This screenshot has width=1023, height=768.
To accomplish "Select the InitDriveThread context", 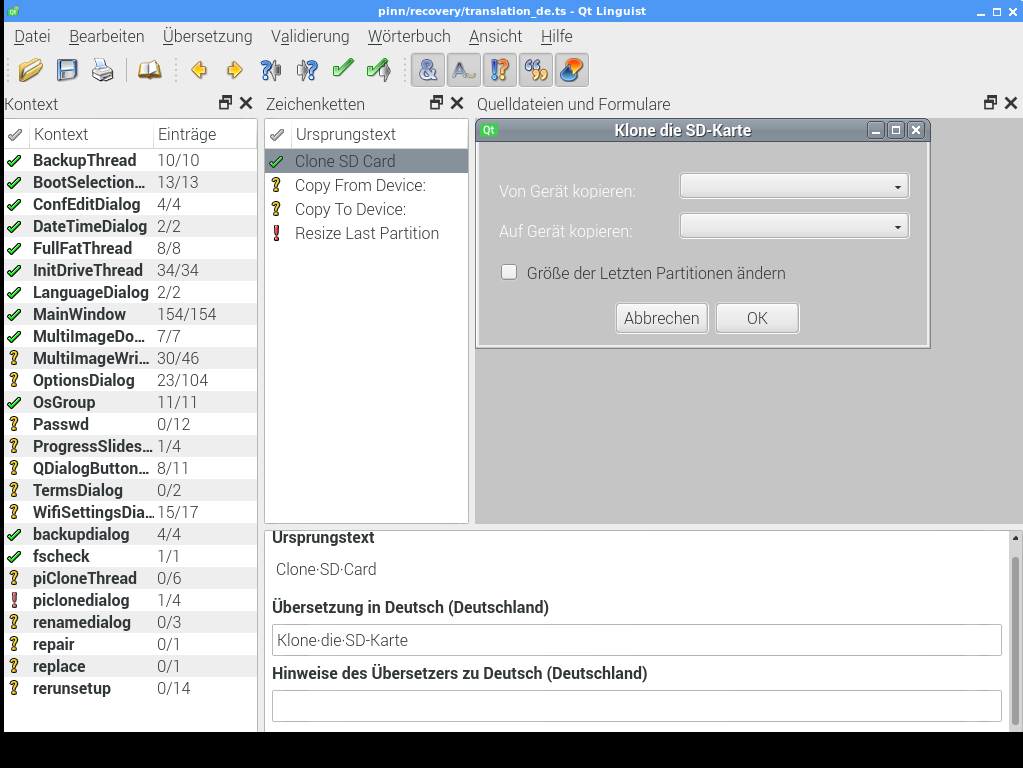I will tap(130, 270).
